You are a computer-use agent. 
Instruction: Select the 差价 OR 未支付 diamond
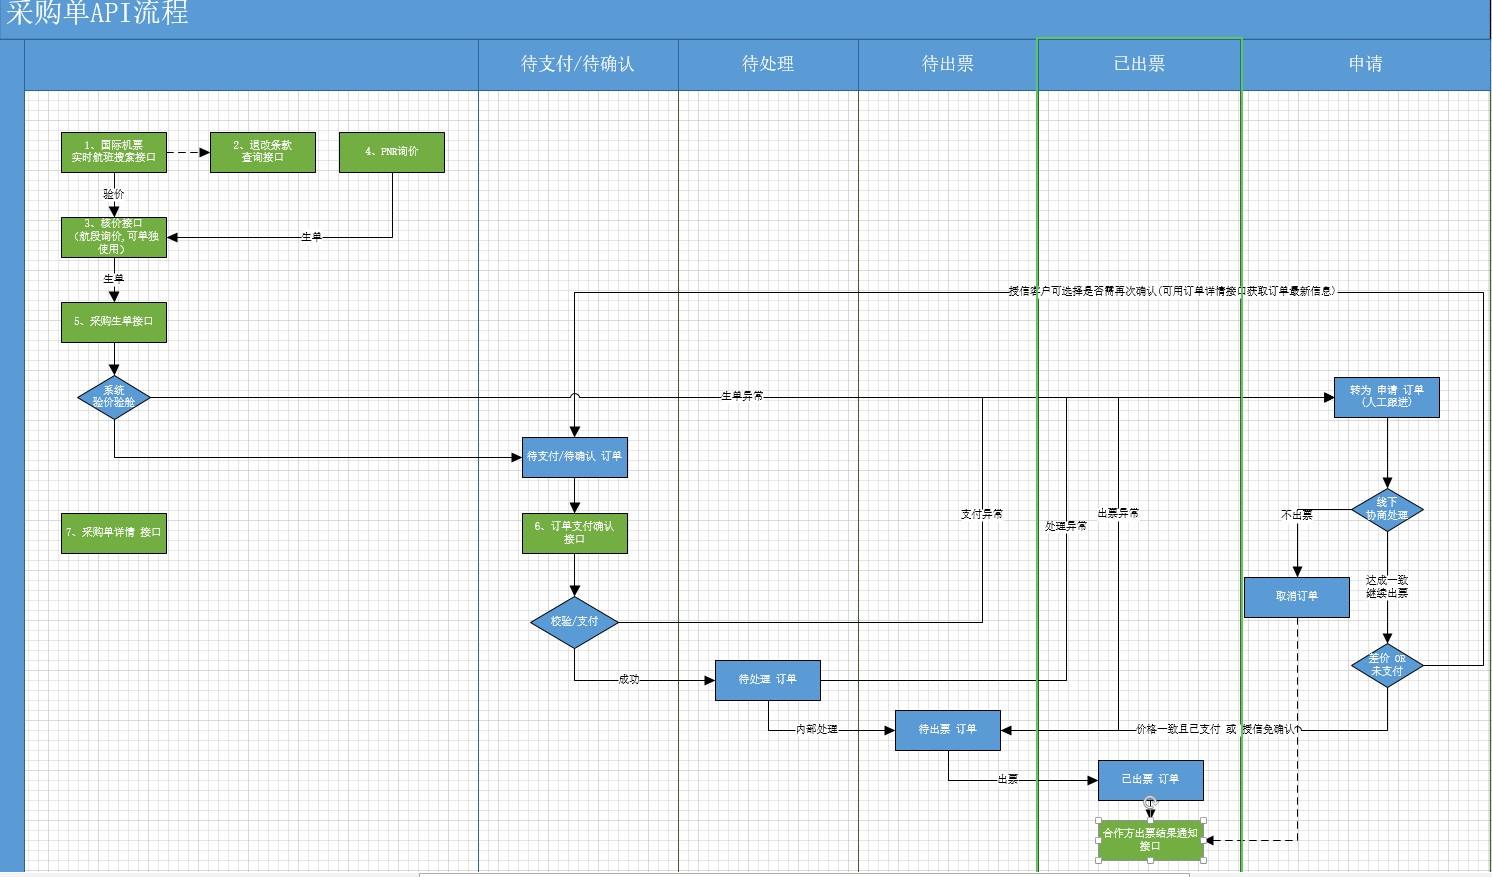pos(1387,665)
